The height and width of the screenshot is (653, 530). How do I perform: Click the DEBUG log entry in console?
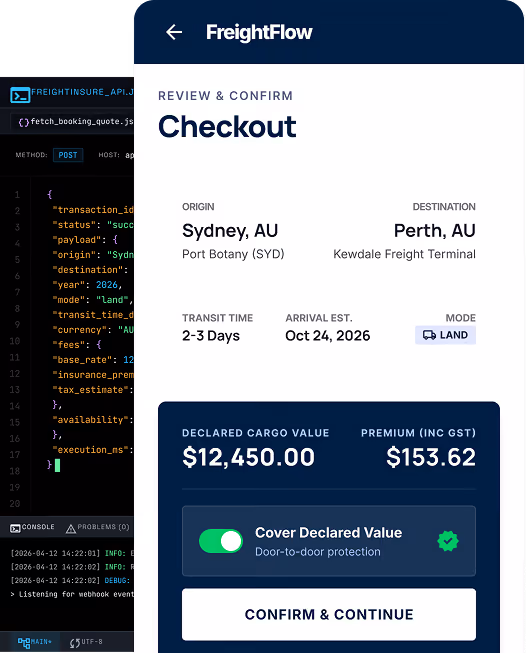pos(70,581)
